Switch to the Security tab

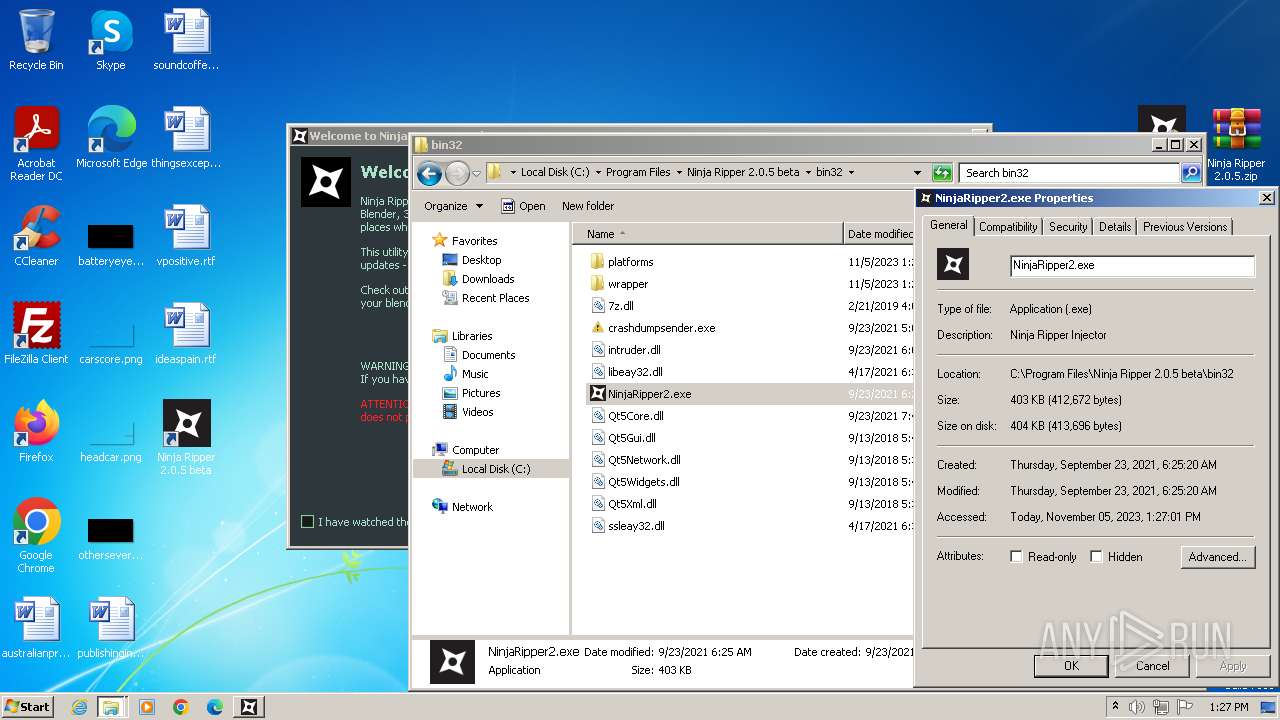click(1068, 227)
